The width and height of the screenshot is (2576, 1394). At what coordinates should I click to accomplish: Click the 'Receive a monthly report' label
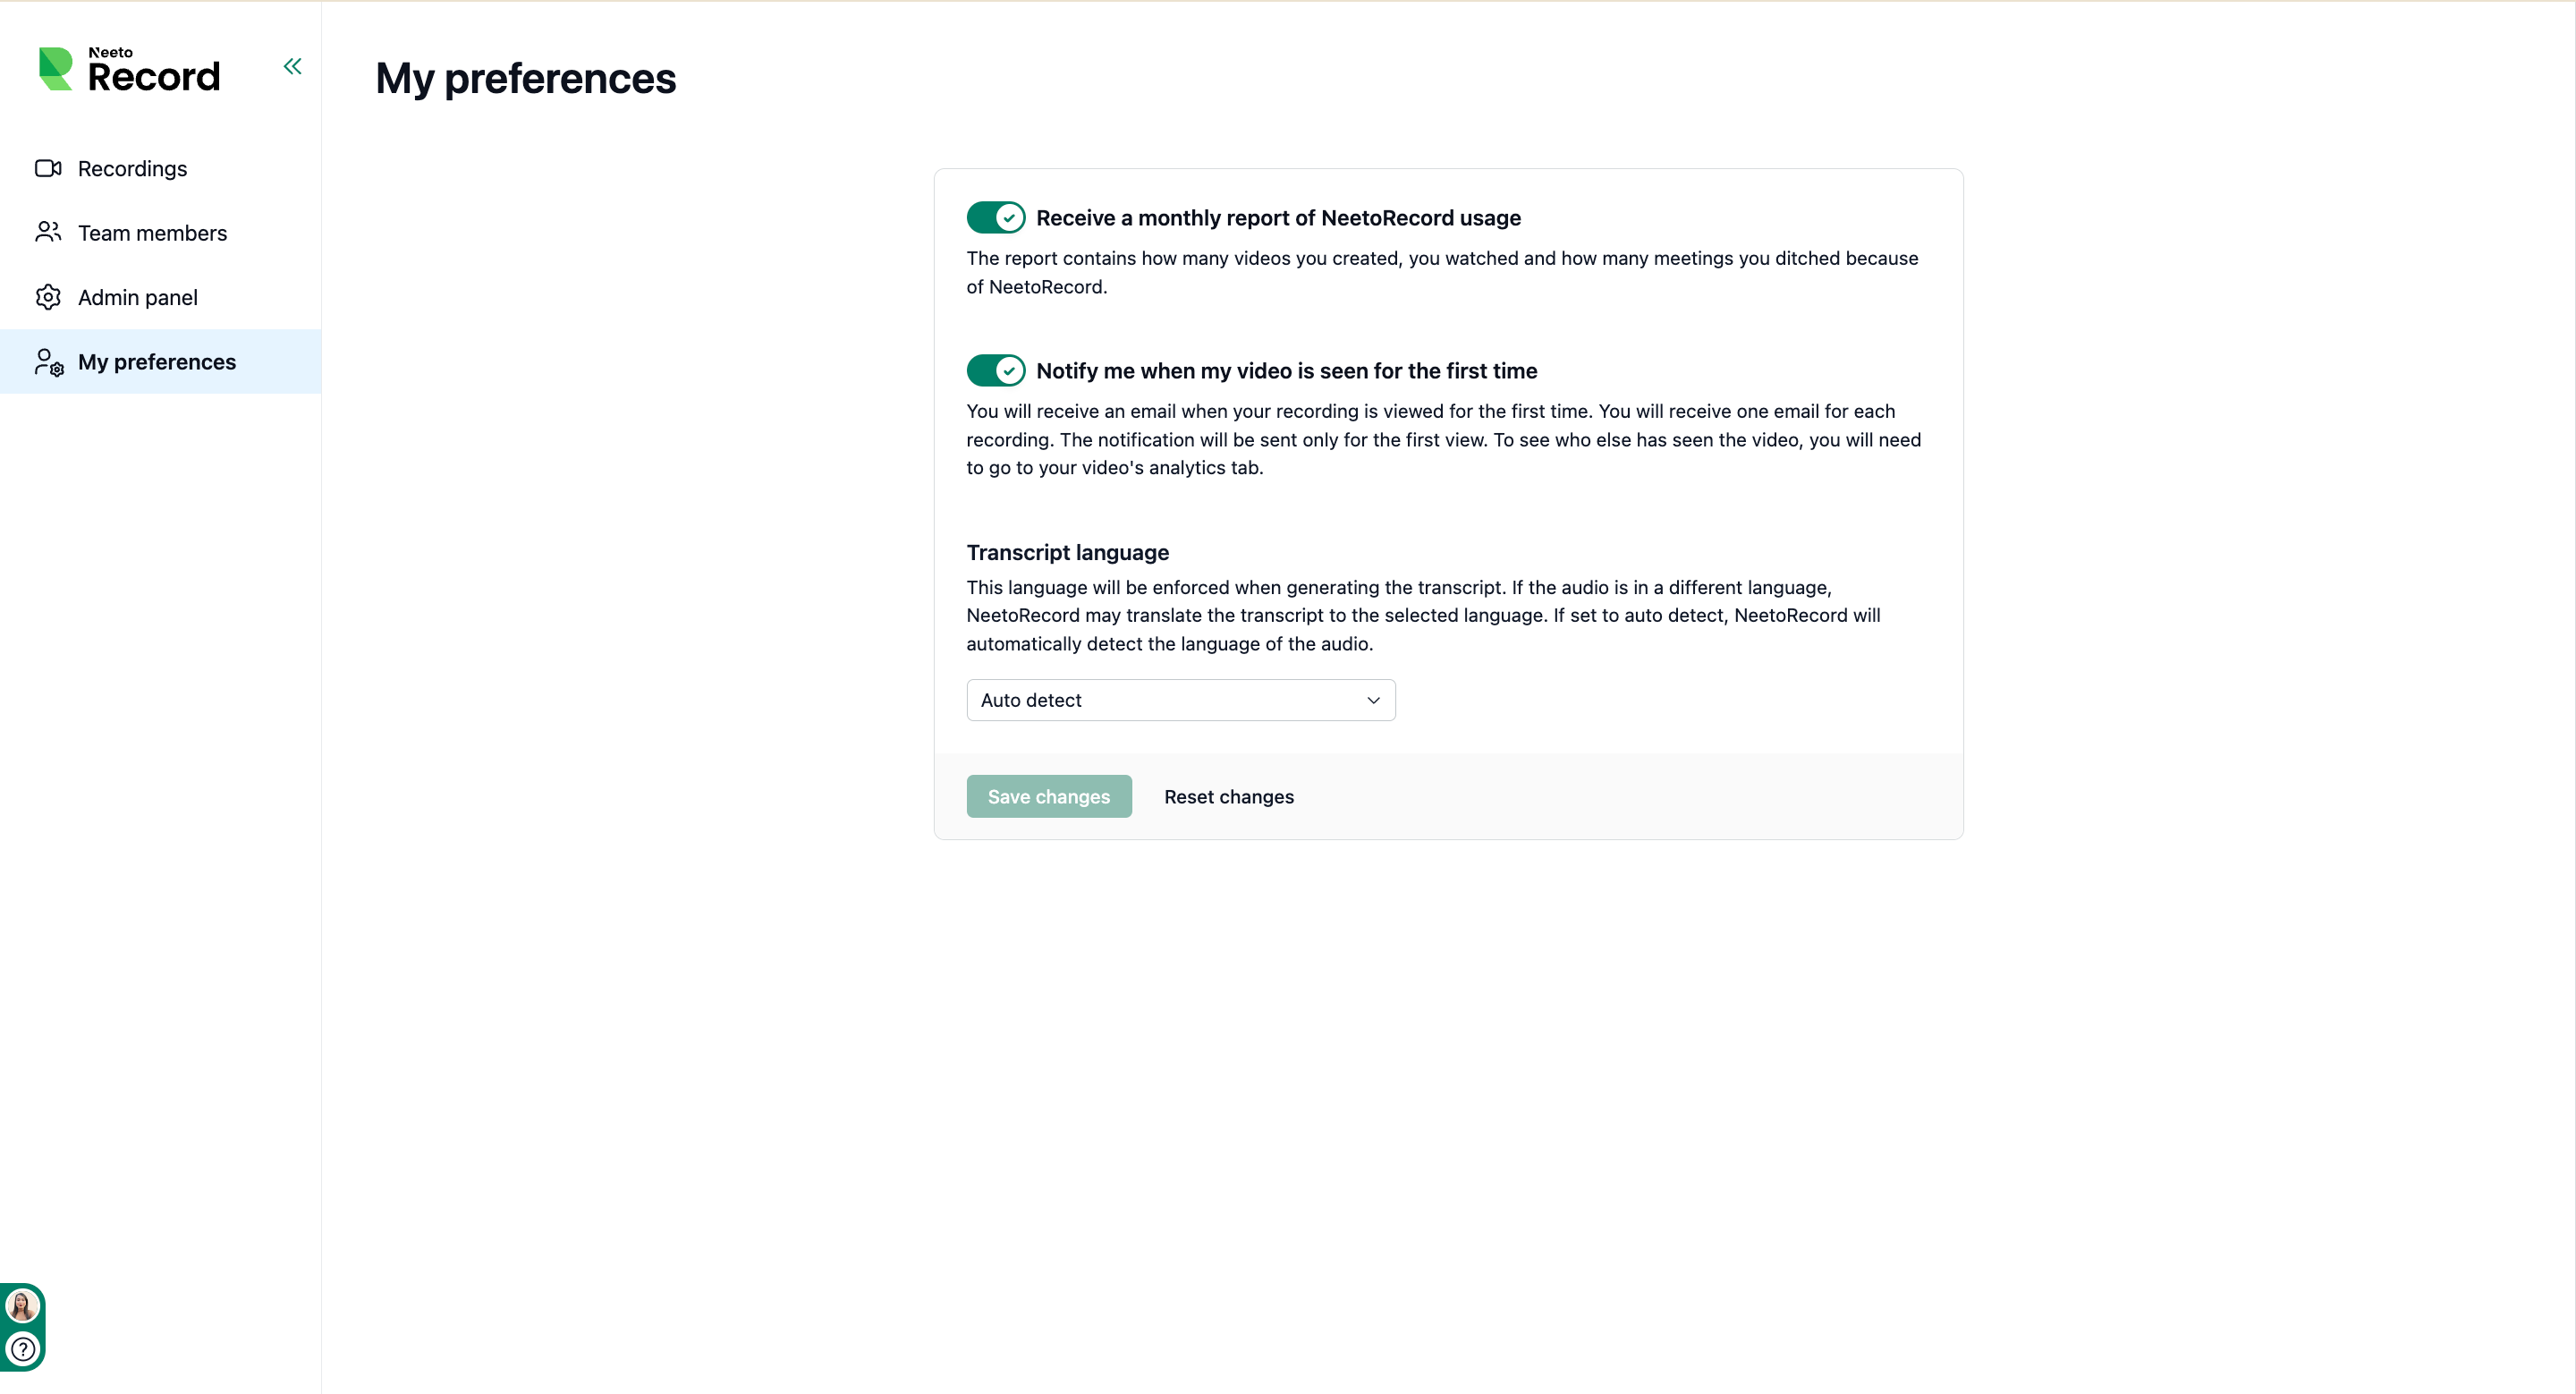tap(1278, 218)
